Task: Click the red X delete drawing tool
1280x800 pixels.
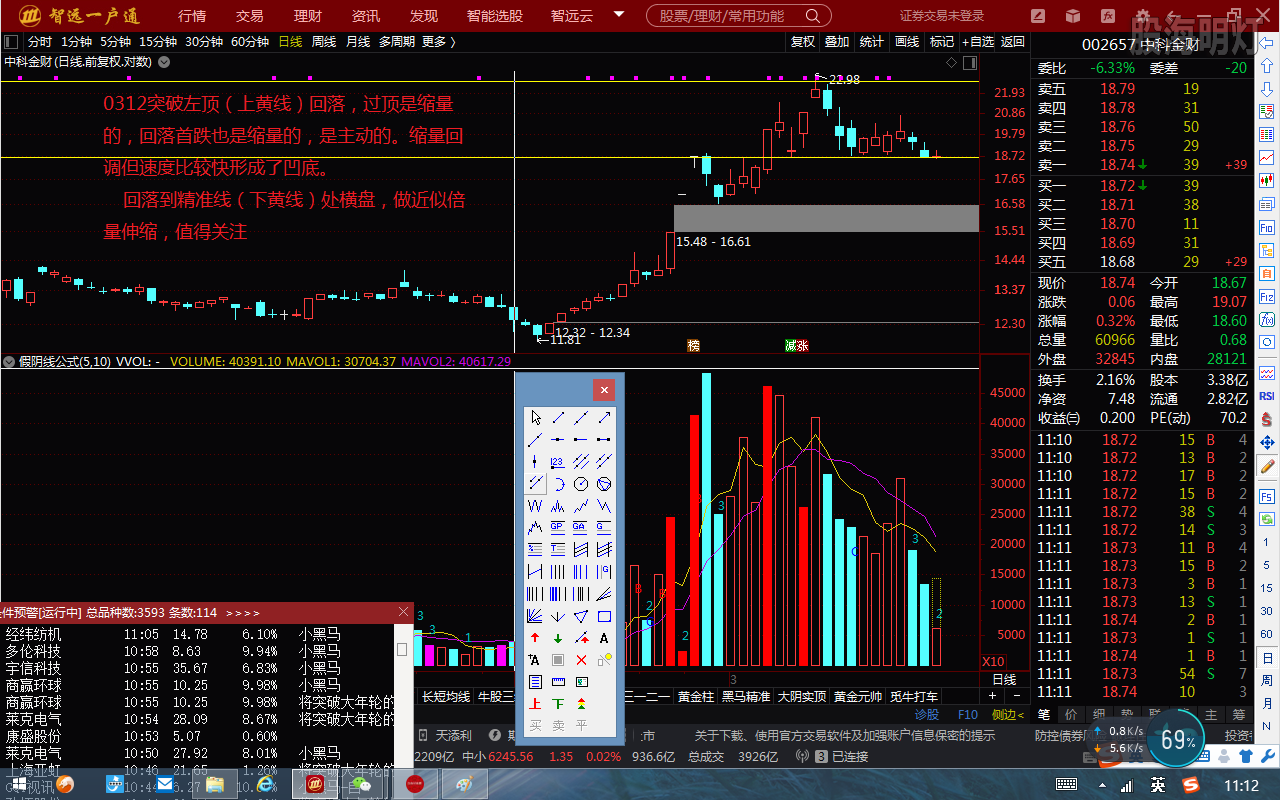Action: pyautogui.click(x=581, y=660)
